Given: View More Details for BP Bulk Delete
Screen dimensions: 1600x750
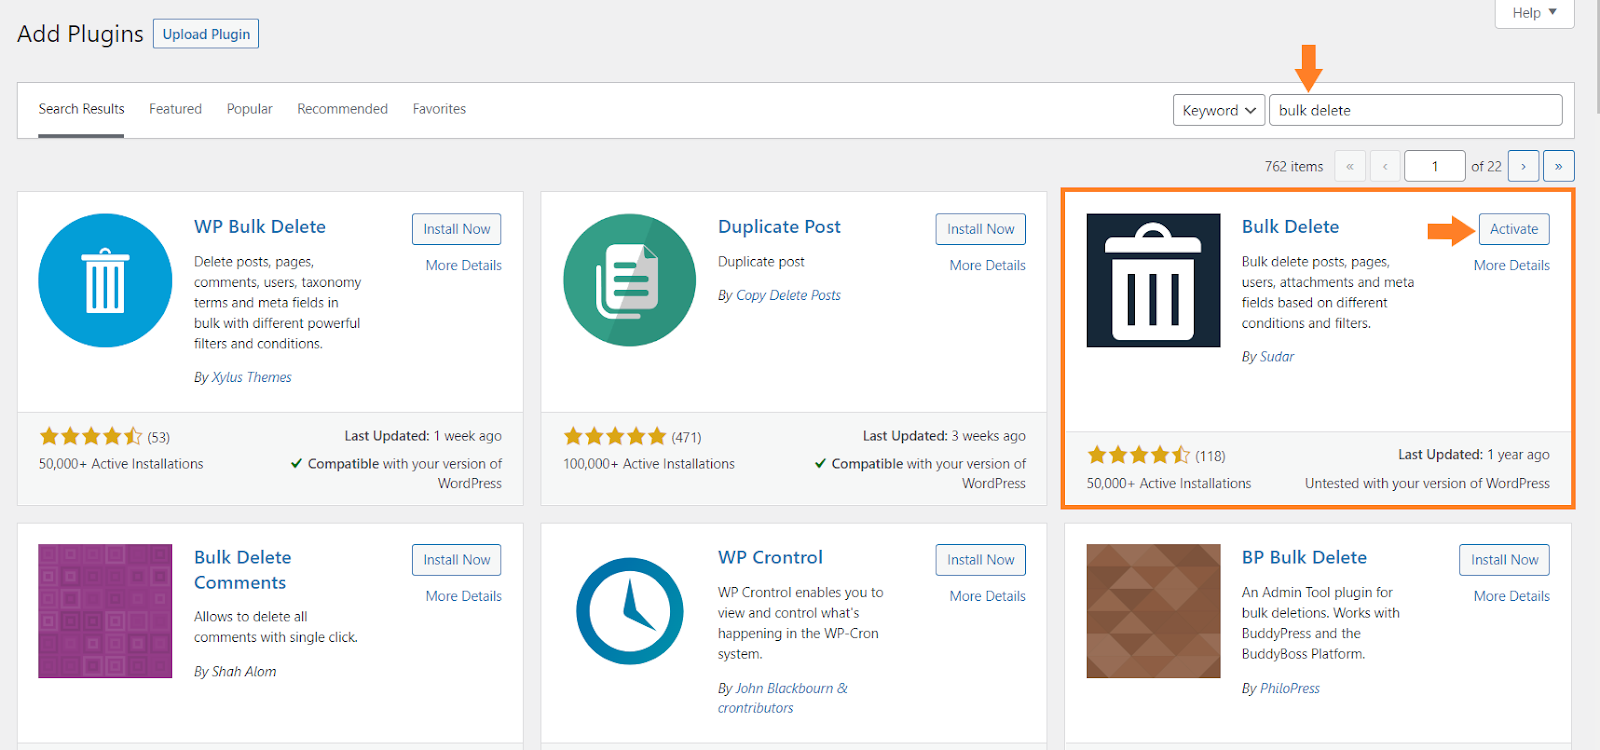Looking at the screenshot, I should coord(1511,596).
